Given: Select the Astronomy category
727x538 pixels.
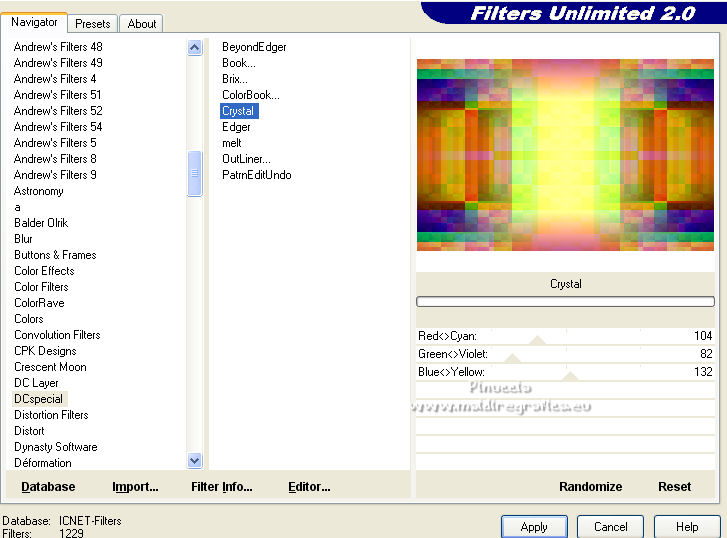Looking at the screenshot, I should click(38, 191).
